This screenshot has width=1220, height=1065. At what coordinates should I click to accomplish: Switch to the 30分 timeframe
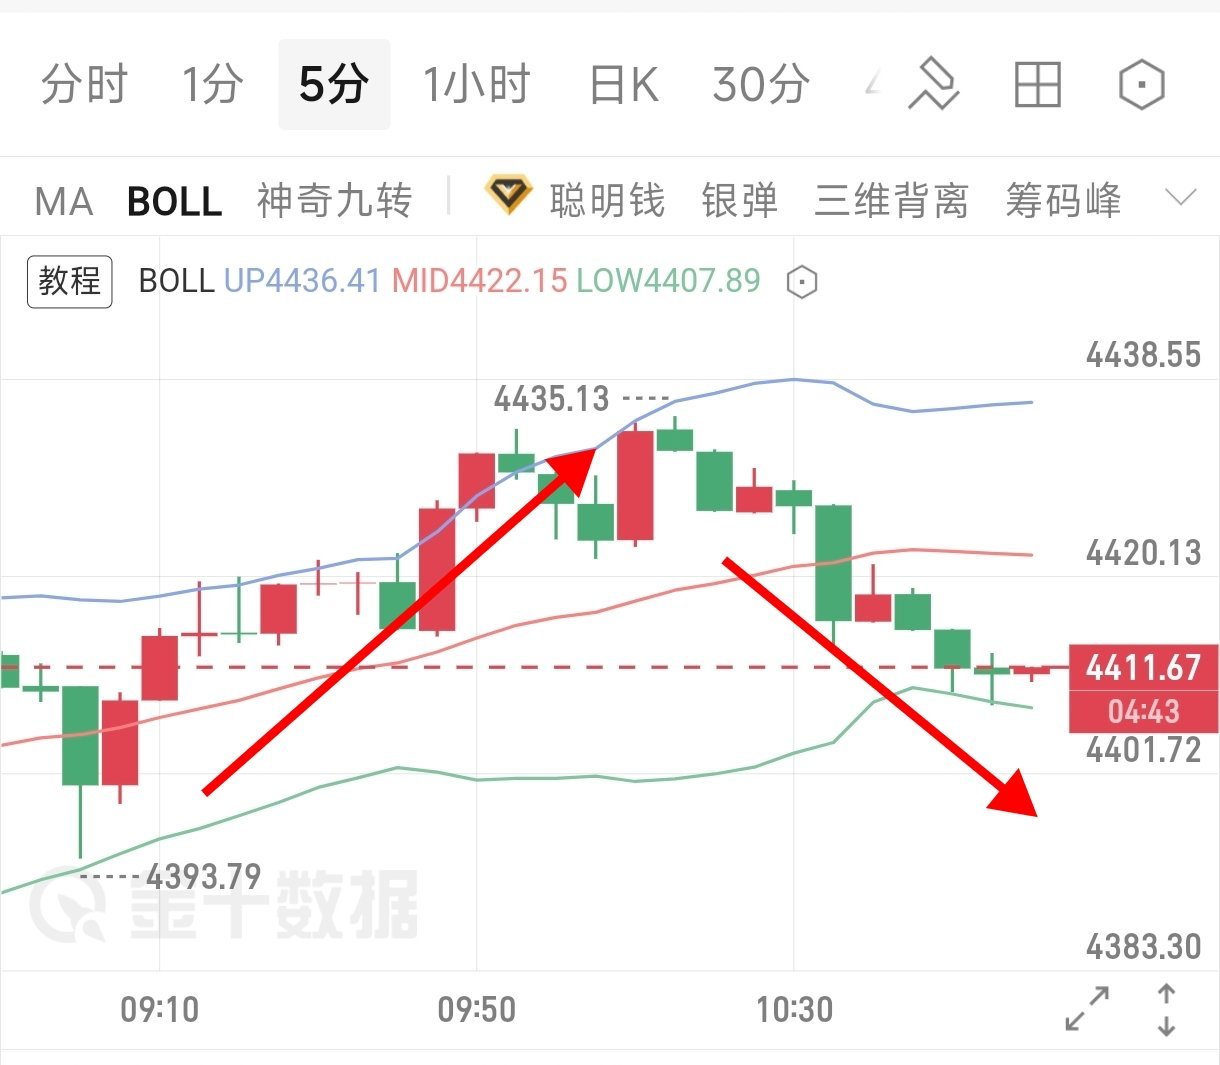coord(760,84)
